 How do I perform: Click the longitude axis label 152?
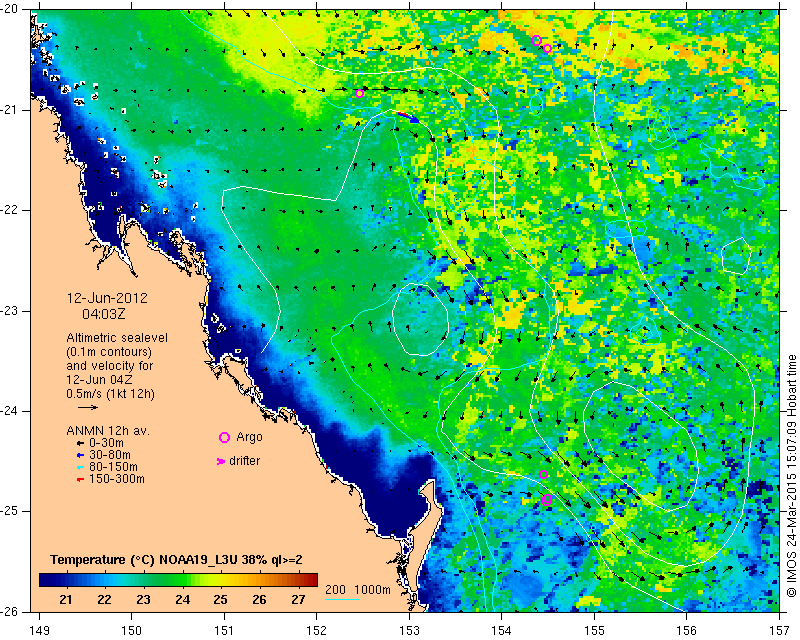(x=317, y=631)
